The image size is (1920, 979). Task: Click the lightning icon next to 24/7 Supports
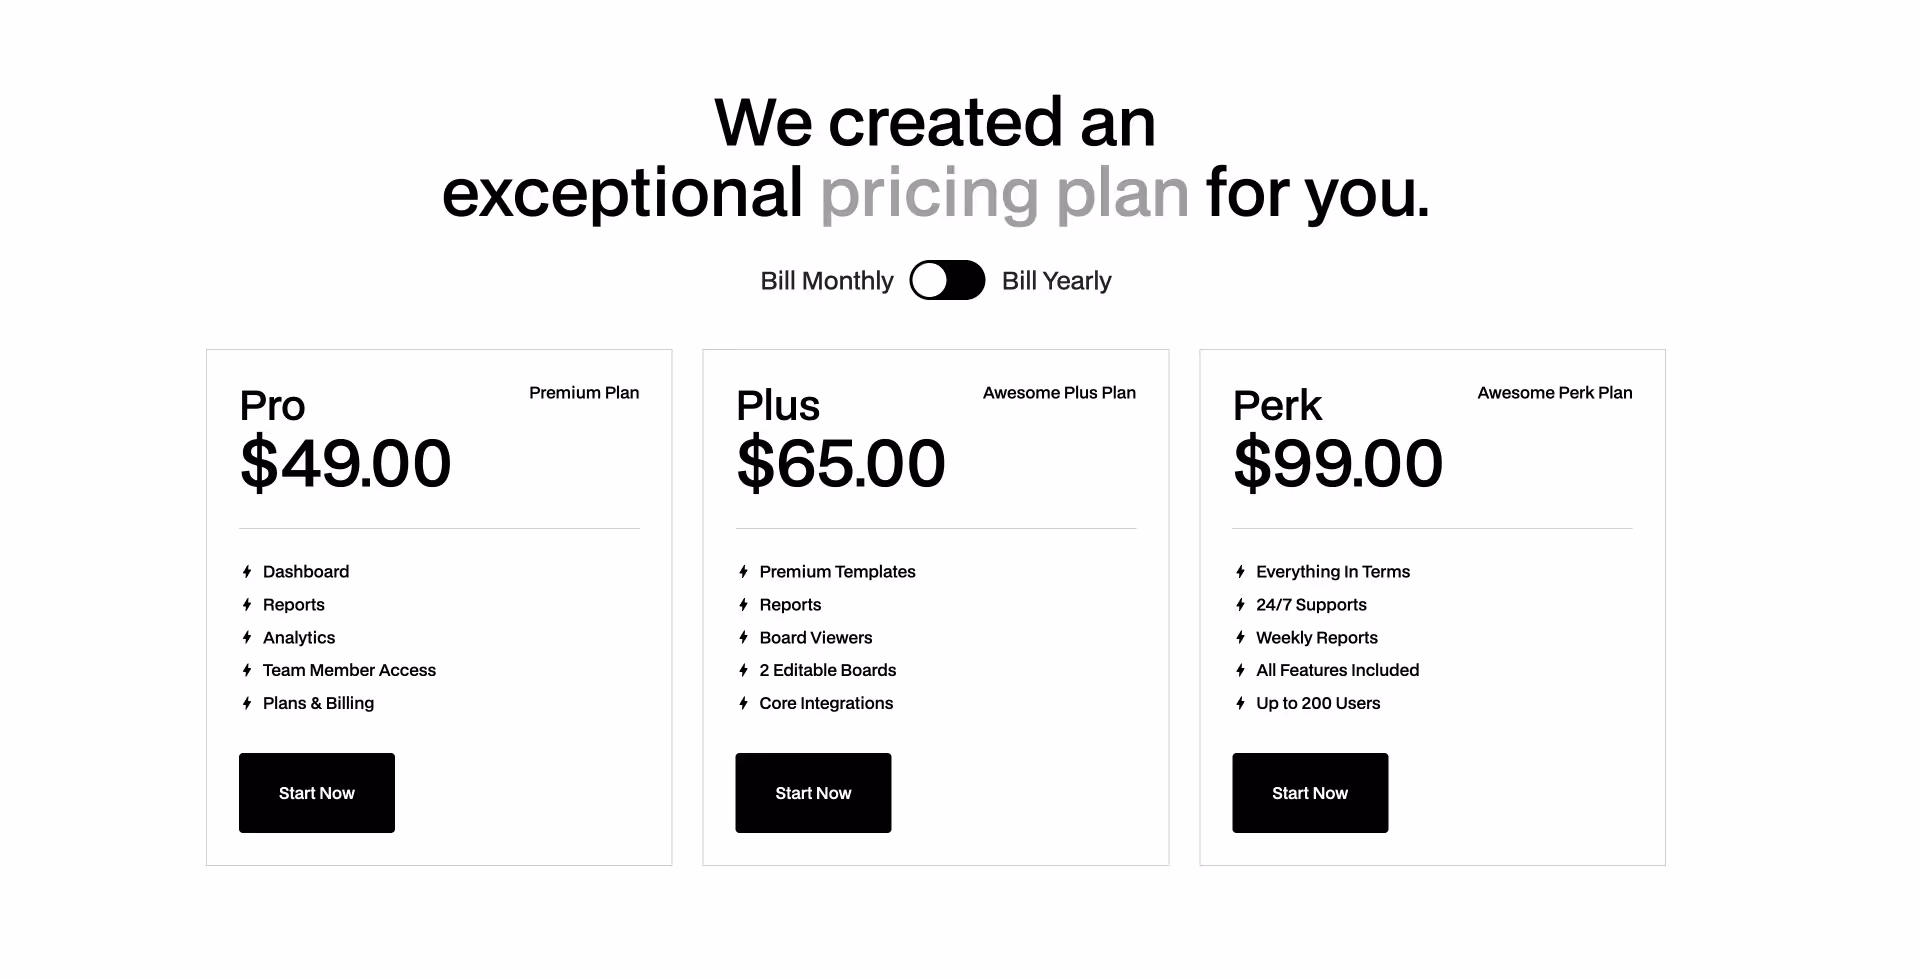coord(1240,604)
